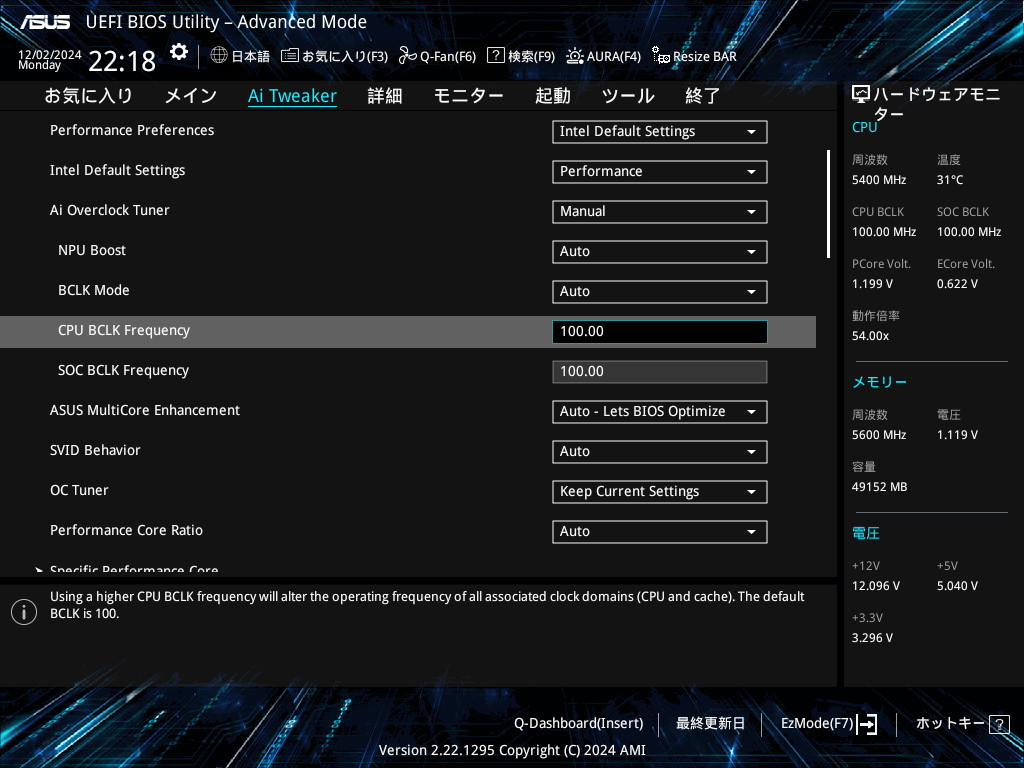This screenshot has height=768, width=1024.
Task: Click the hardware monitor screen icon
Action: click(x=861, y=95)
